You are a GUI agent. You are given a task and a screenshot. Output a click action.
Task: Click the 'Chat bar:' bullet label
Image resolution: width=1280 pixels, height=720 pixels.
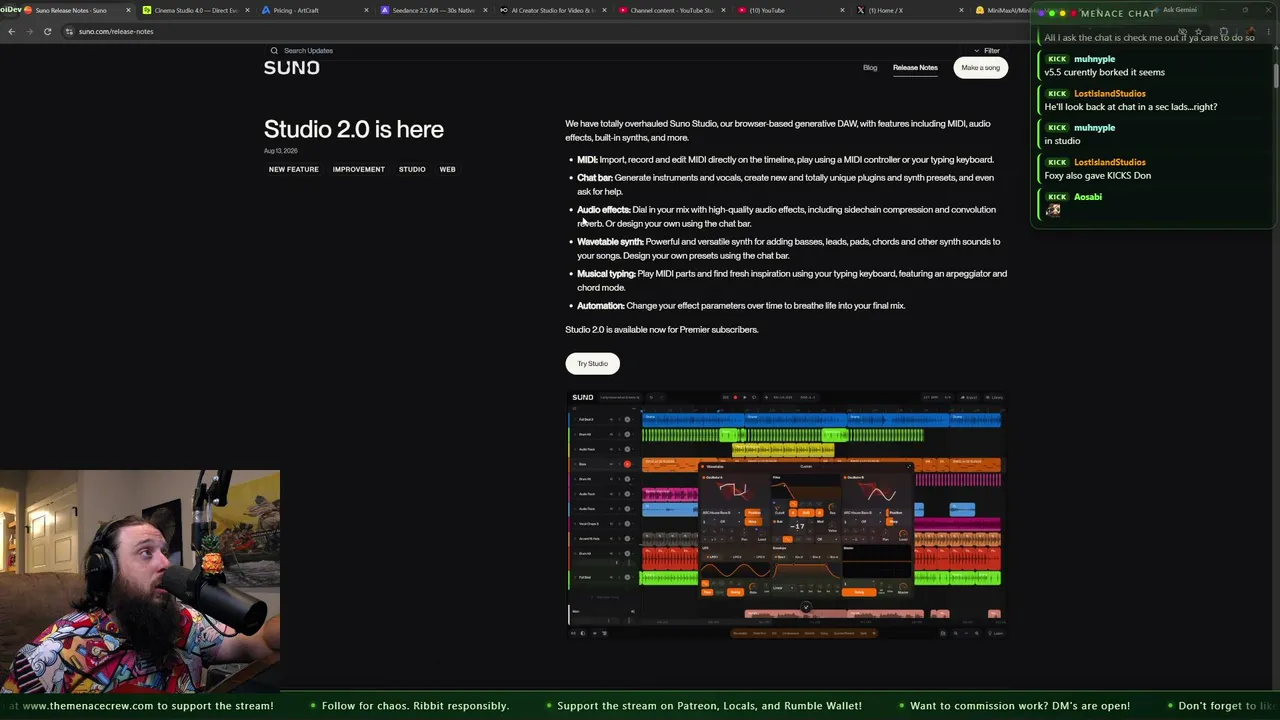coord(595,178)
